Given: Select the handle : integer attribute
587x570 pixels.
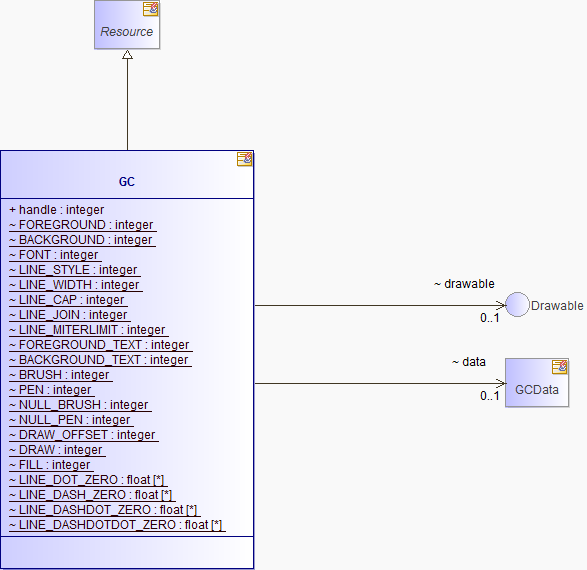Looking at the screenshot, I should (x=57, y=210).
